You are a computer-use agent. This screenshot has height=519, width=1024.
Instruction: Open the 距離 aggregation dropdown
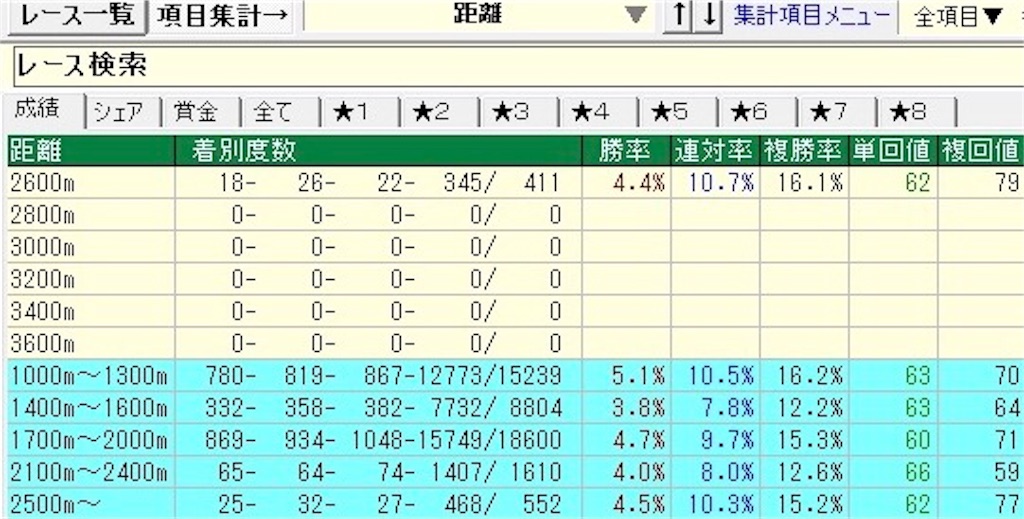coord(479,16)
